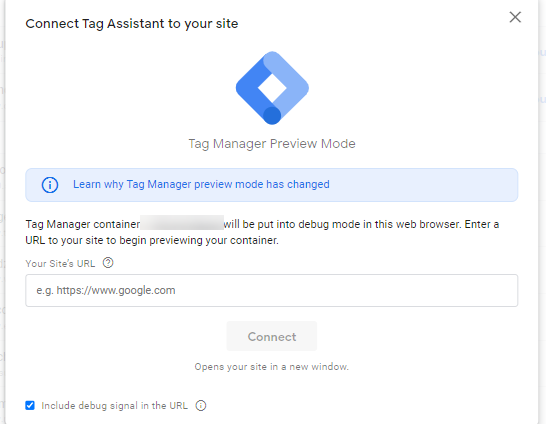Image resolution: width=546 pixels, height=424 pixels.
Task: Uncheck Include debug signal in the URL checkbox
Action: pos(30,406)
